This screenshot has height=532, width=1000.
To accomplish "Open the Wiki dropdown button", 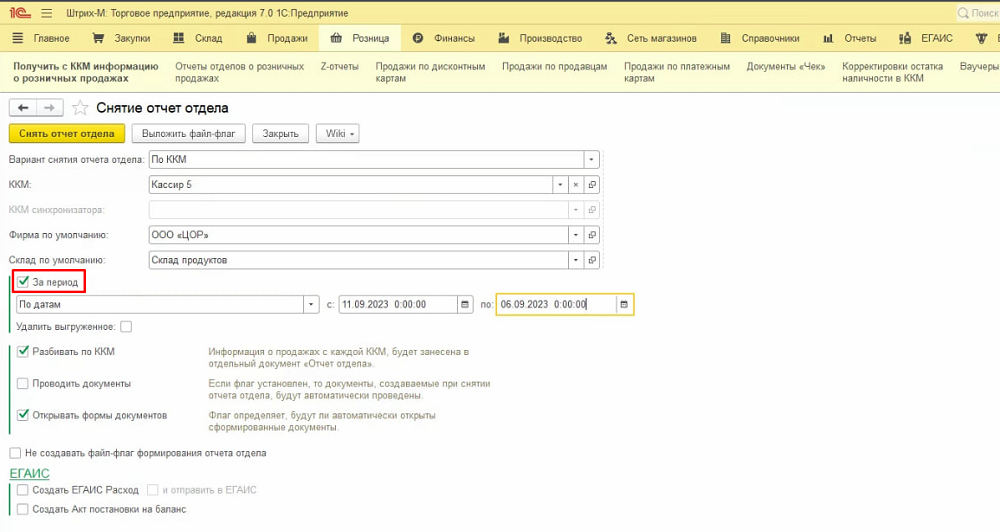I will (337, 133).
